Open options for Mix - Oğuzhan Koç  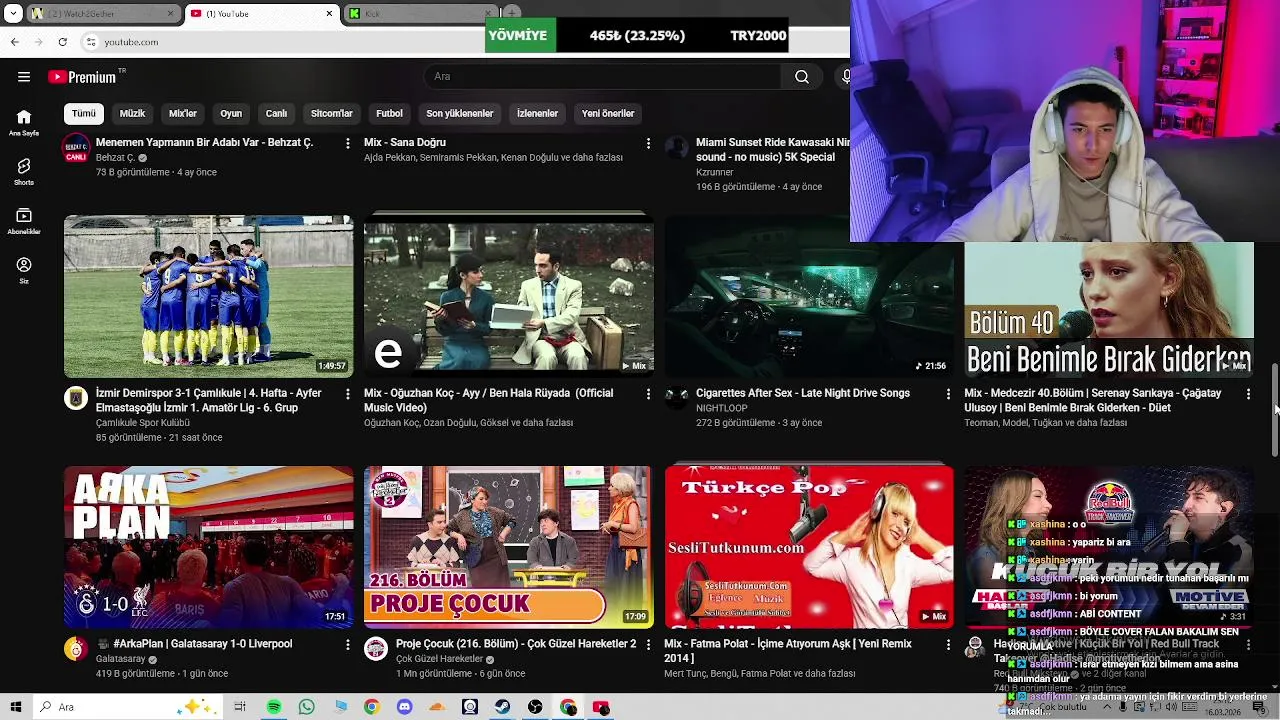pyautogui.click(x=648, y=394)
